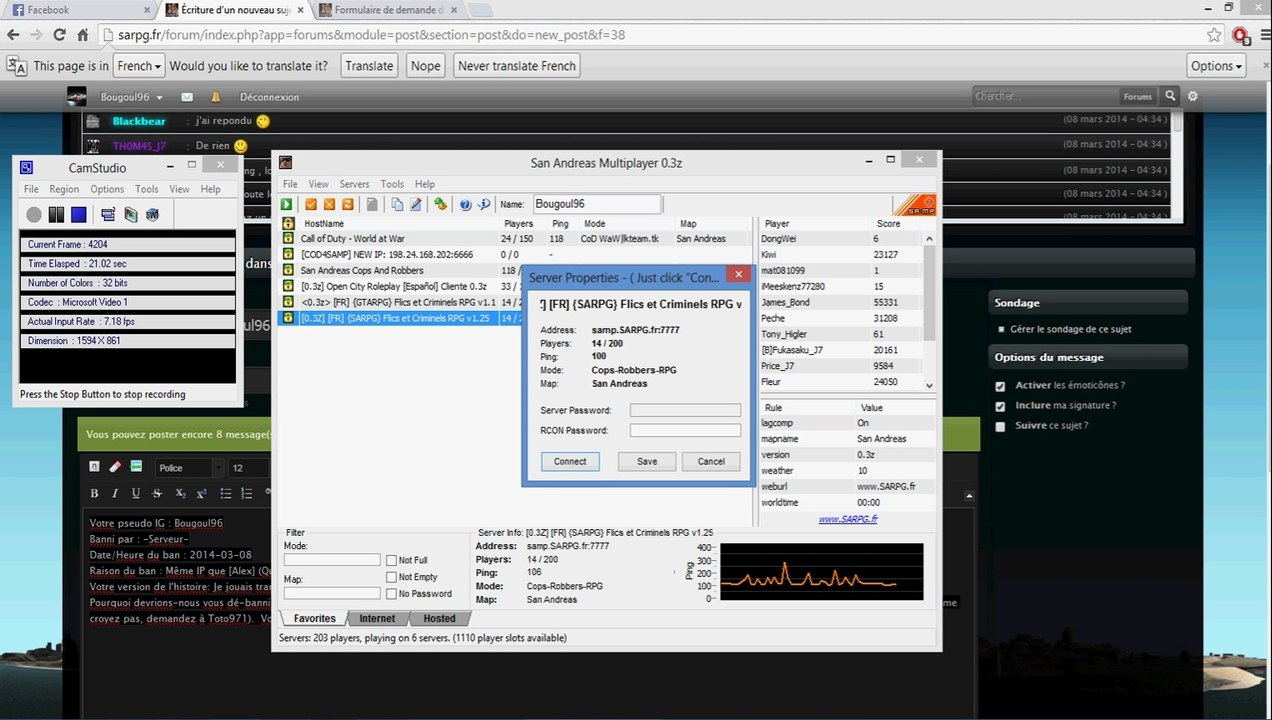Click Save in Server Properties dialog
The width and height of the screenshot is (1272, 720).
pos(647,461)
